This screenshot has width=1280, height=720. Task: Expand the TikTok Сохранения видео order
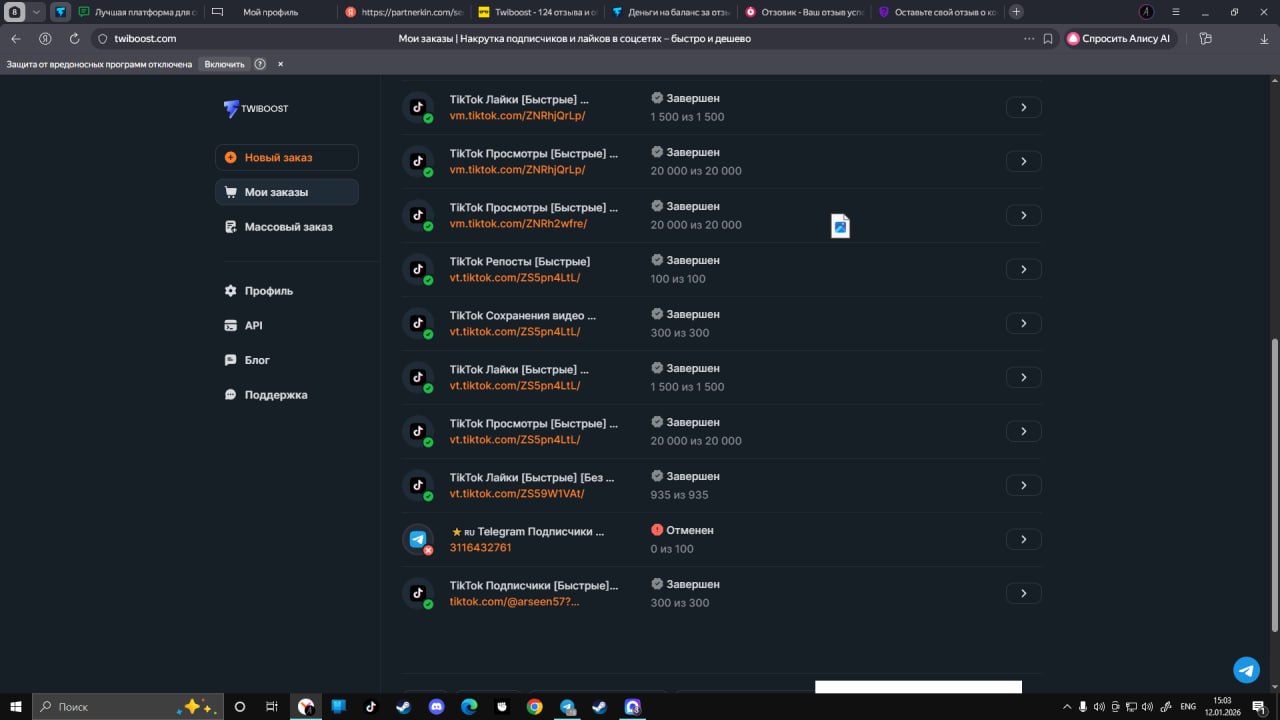pos(1023,323)
